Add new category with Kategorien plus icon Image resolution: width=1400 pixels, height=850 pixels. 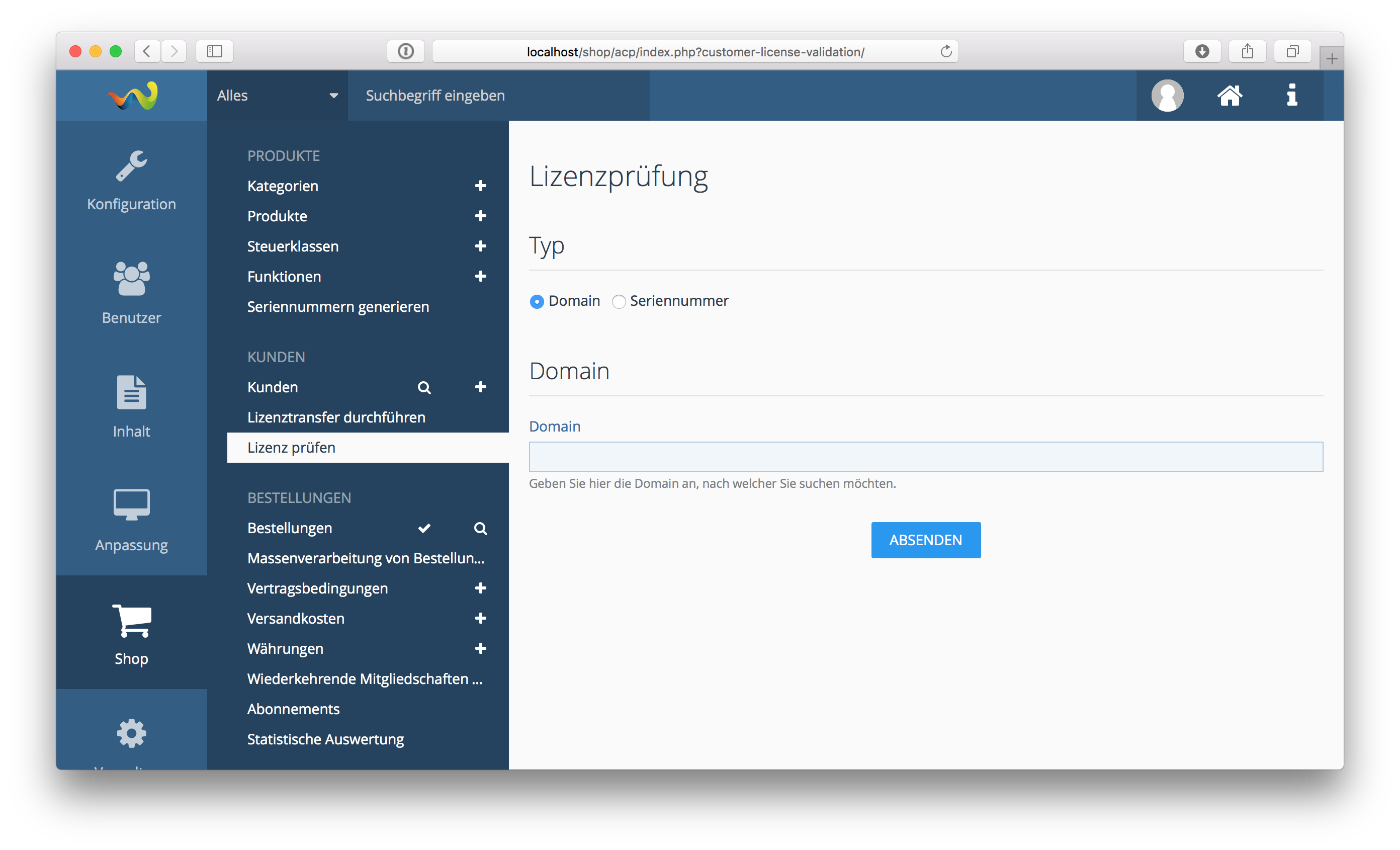(480, 186)
